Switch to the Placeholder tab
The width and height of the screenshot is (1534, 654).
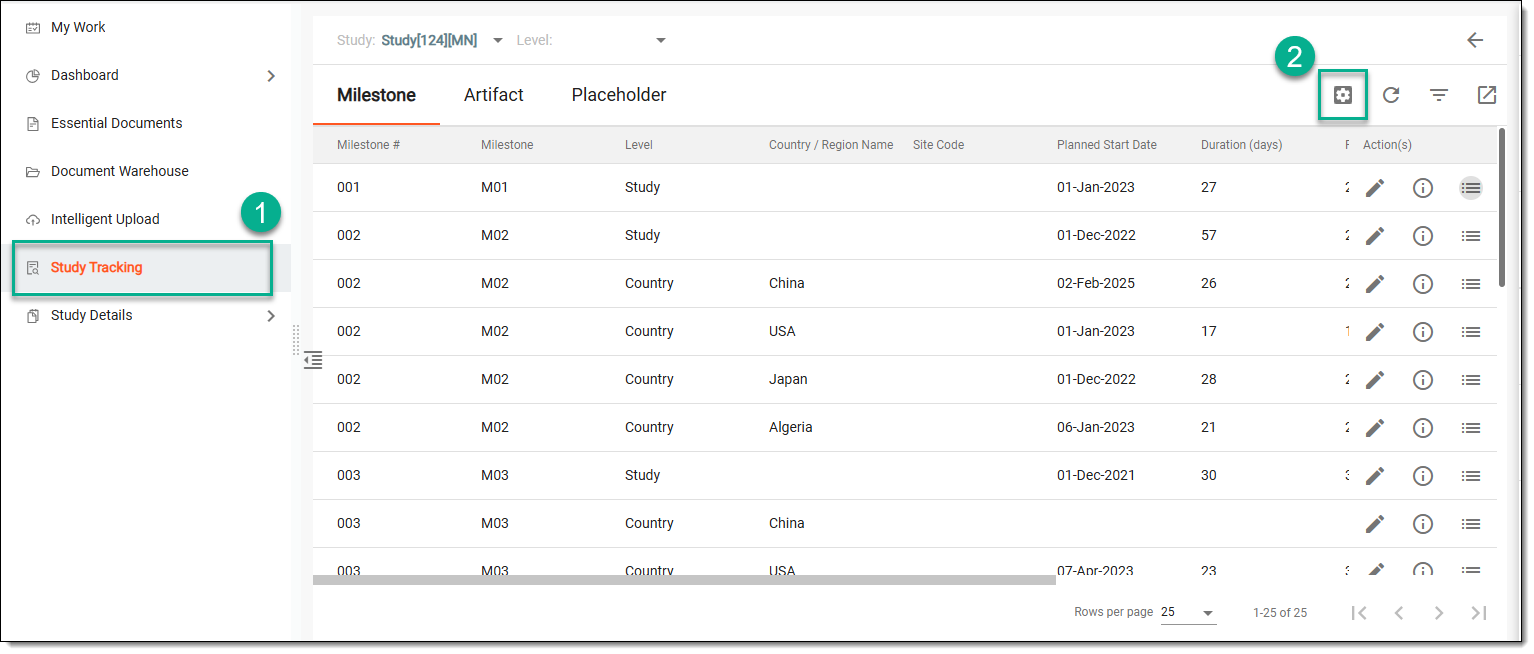[x=619, y=95]
